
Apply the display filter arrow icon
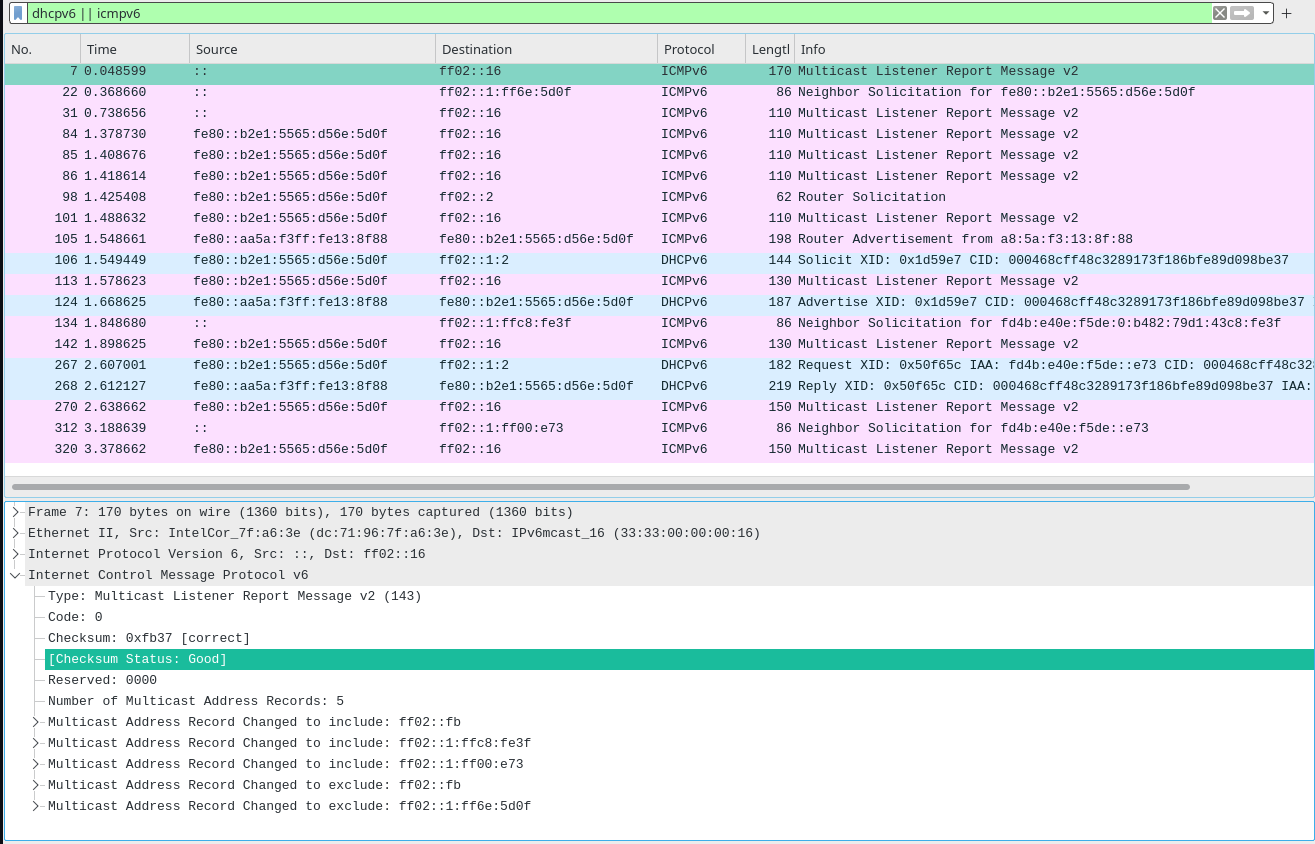click(x=1242, y=13)
